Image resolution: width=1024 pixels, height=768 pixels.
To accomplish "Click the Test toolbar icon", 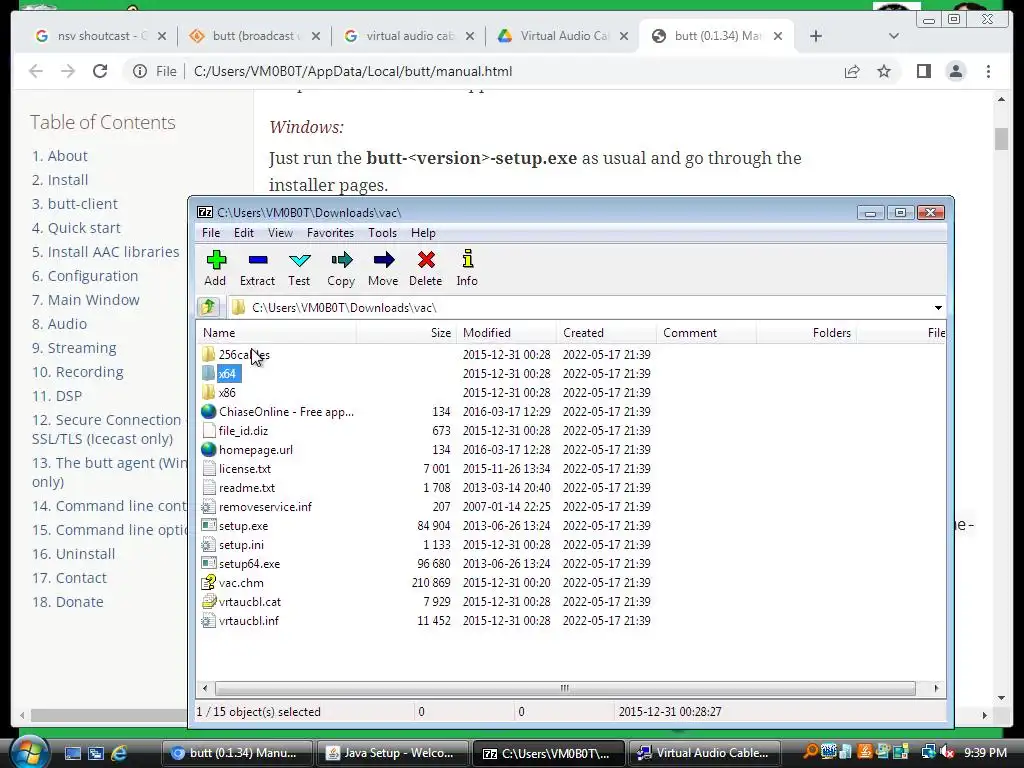I will (299, 268).
